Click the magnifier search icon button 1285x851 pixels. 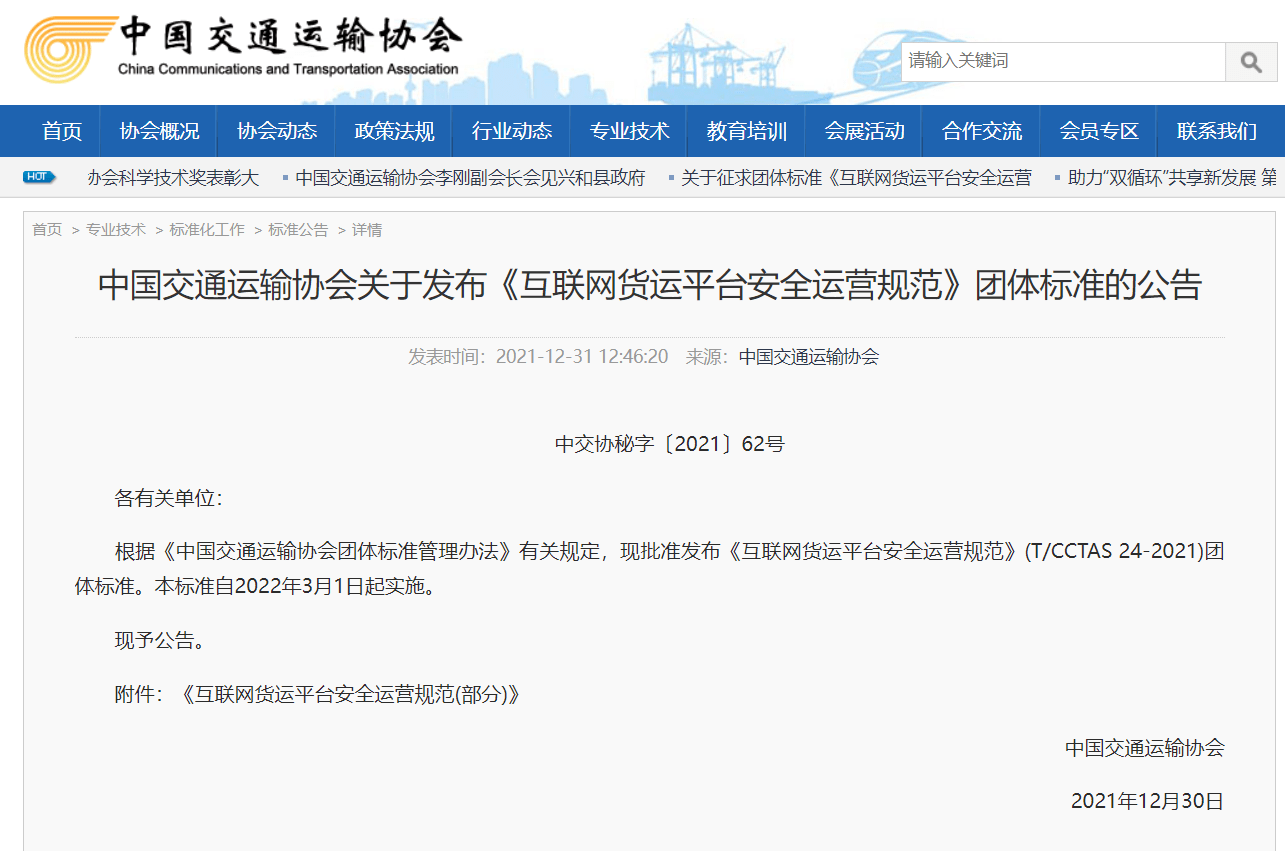1250,62
